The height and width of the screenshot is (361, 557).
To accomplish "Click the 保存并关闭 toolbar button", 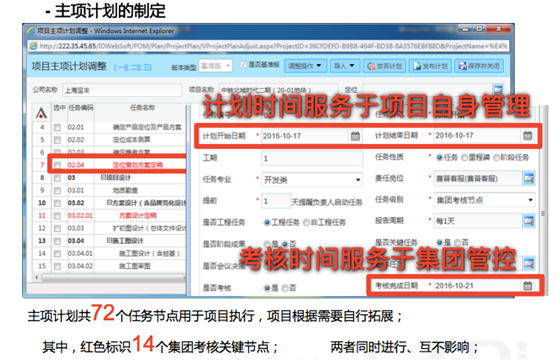I will coord(479,66).
